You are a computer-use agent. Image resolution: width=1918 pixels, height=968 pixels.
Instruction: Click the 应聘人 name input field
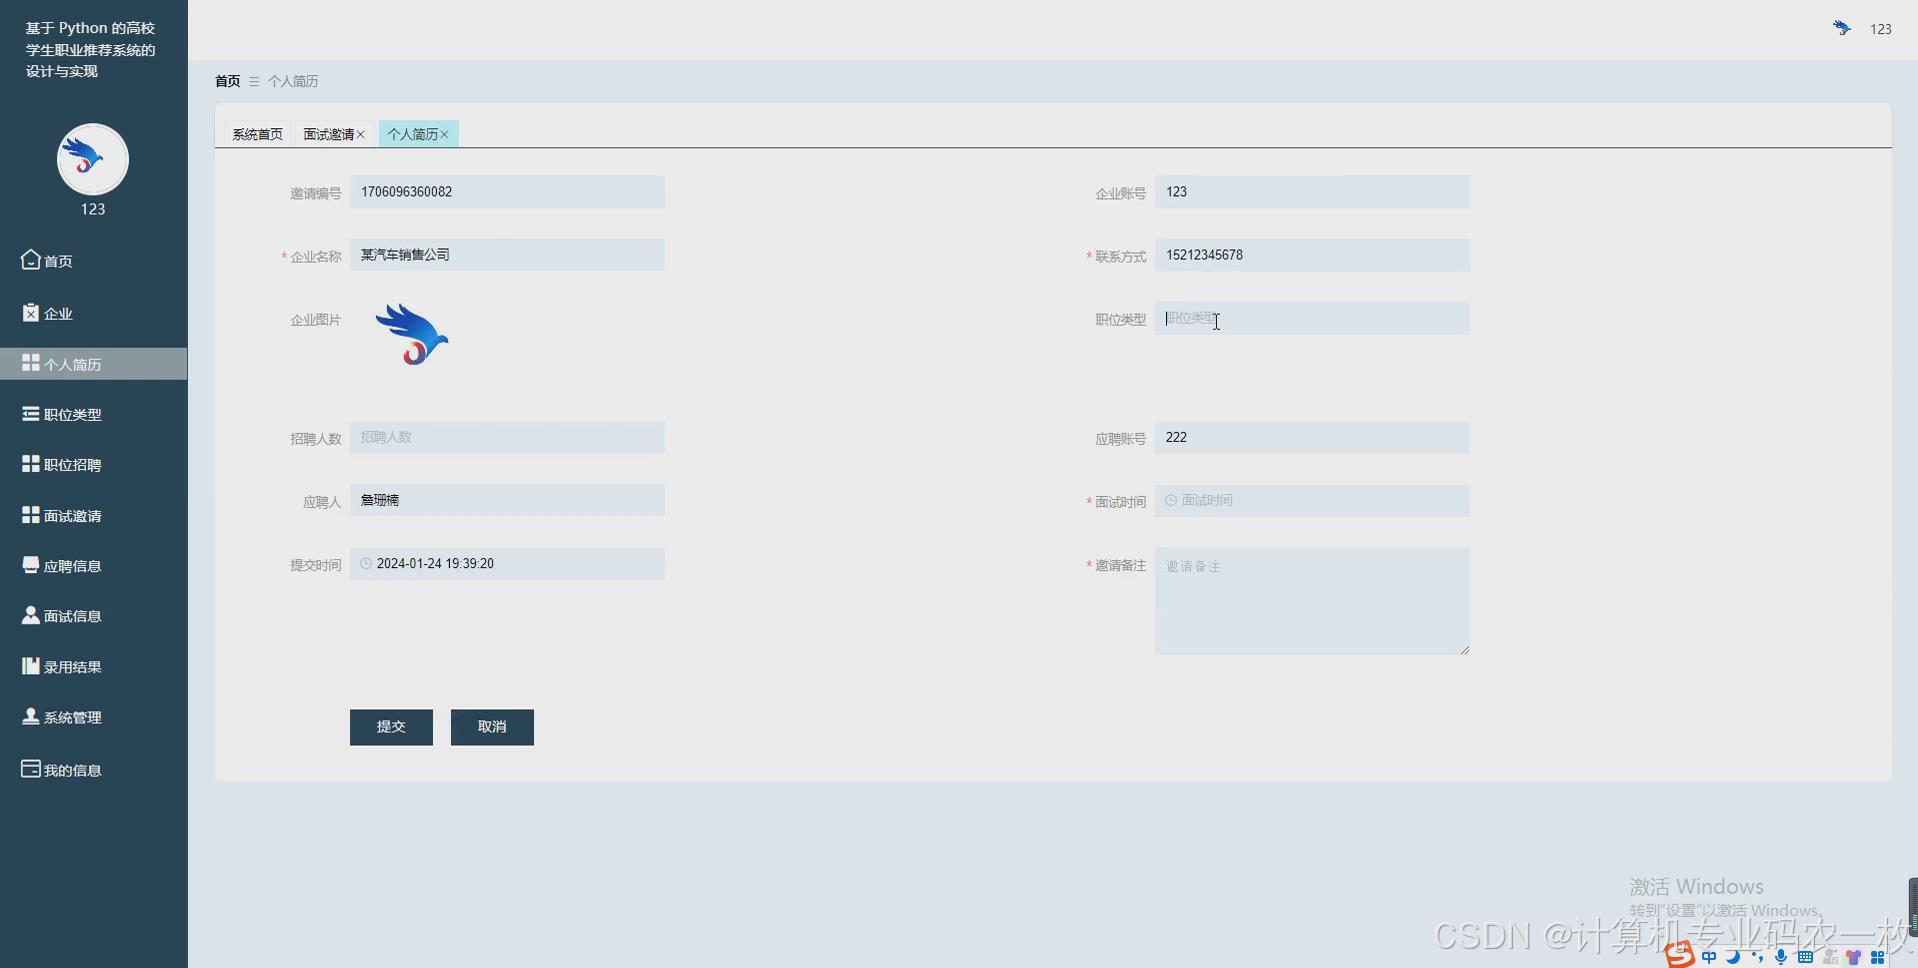[507, 500]
